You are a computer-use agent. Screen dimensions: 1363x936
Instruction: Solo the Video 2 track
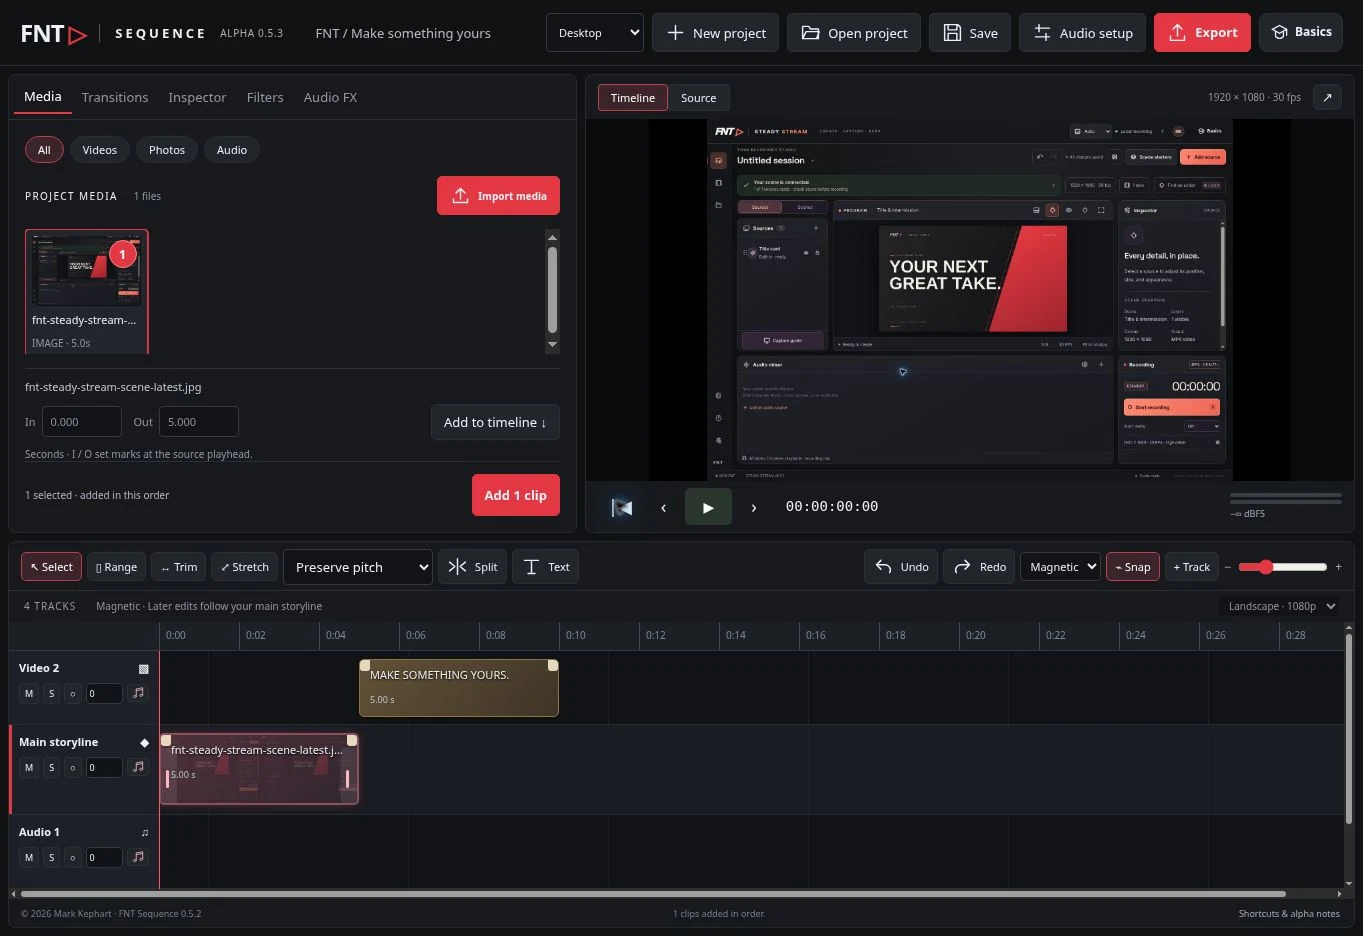[x=51, y=693]
